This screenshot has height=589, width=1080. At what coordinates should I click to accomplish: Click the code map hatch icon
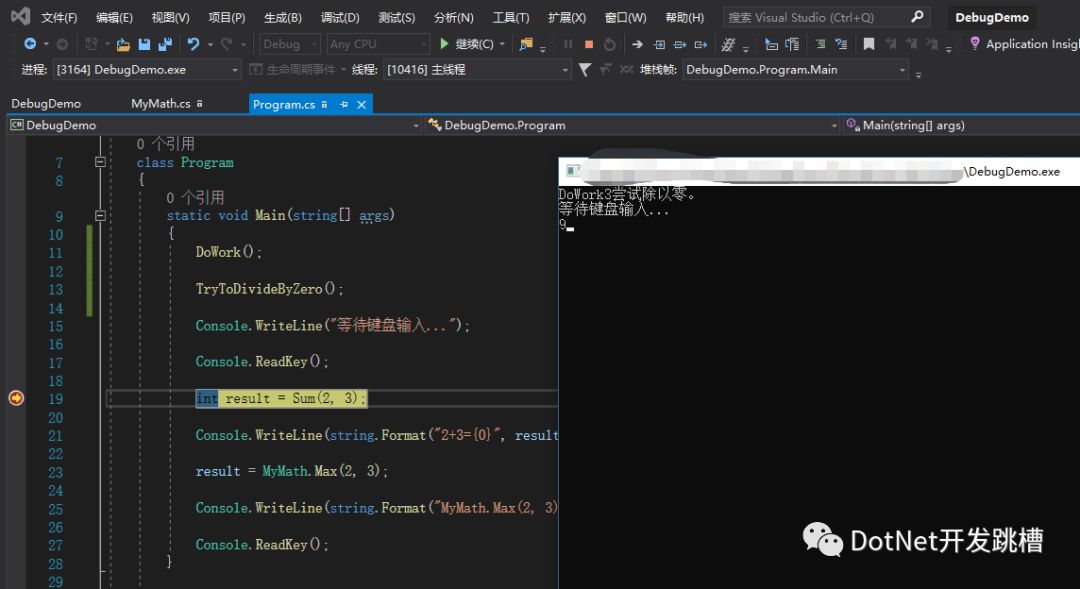[x=728, y=45]
